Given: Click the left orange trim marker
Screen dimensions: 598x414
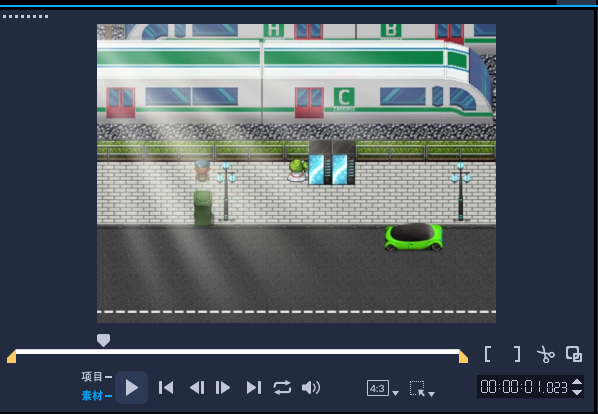Looking at the screenshot, I should (12, 356).
